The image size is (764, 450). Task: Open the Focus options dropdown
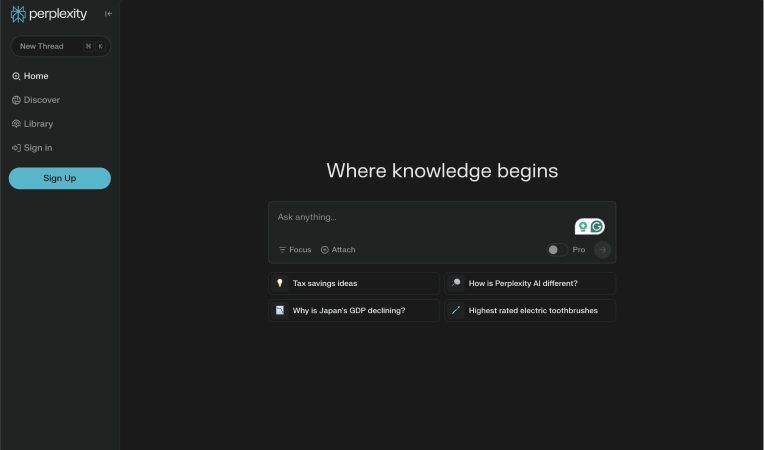pyautogui.click(x=295, y=250)
